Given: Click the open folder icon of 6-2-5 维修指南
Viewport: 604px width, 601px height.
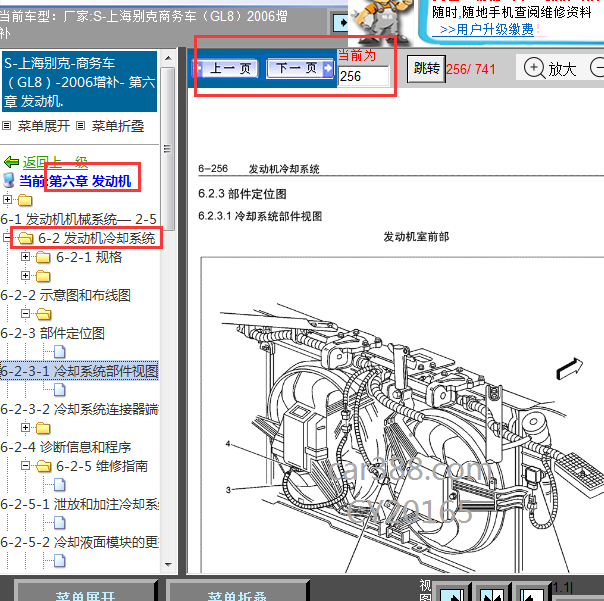Looking at the screenshot, I should (44, 466).
